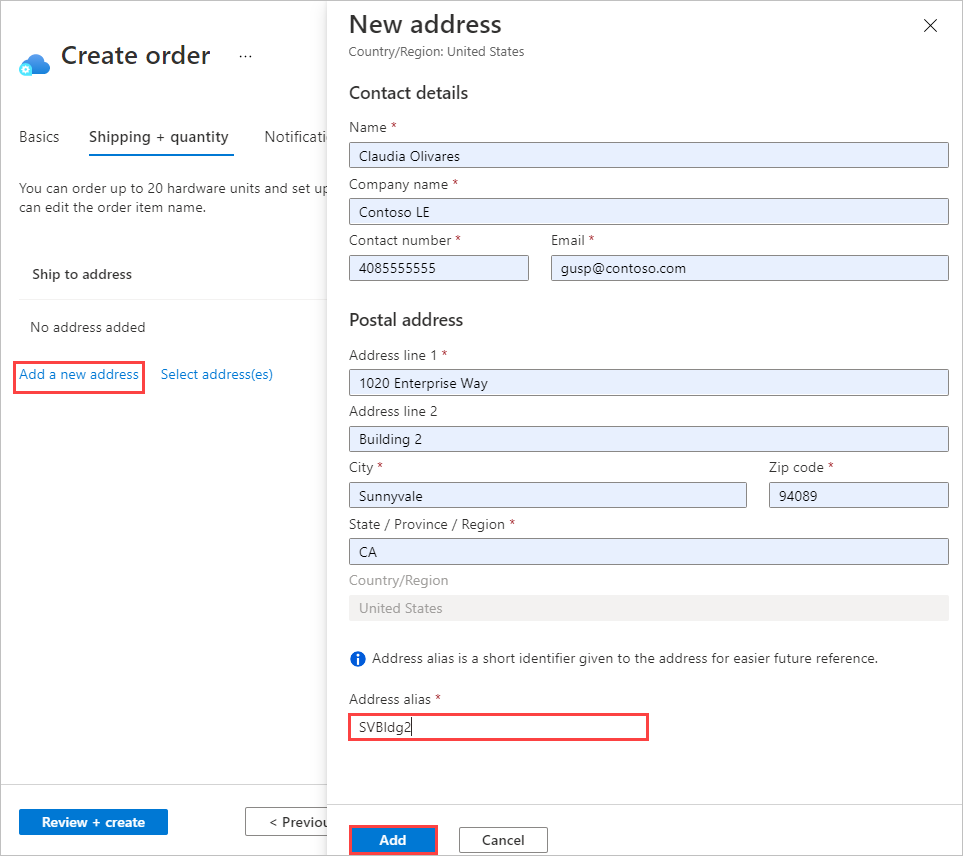
Task: Click the Email field showing gusp@contoso.com
Action: pyautogui.click(x=749, y=268)
